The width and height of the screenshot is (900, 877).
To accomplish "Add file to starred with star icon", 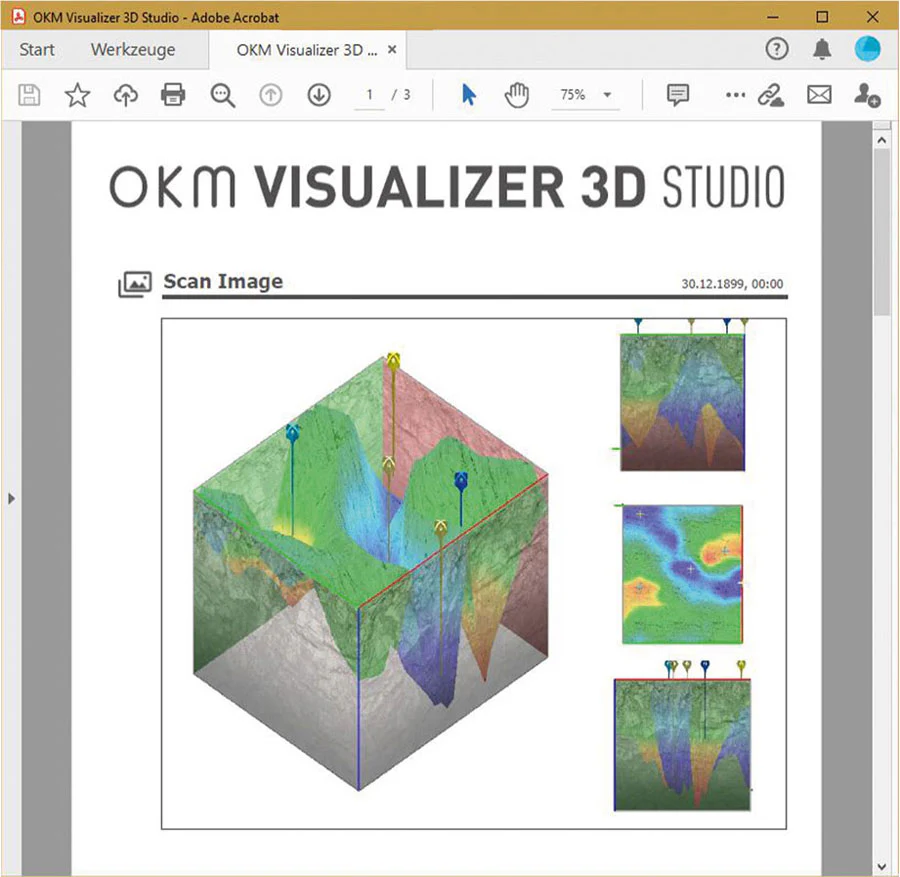I will [77, 95].
